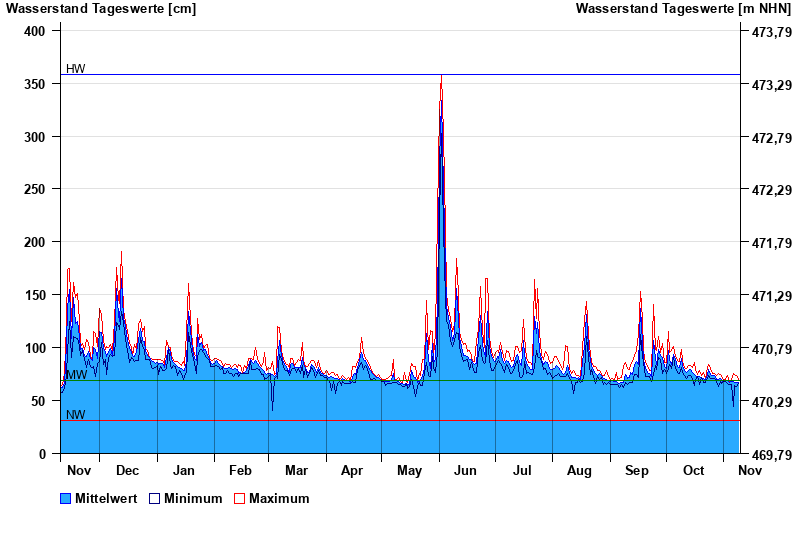This screenshot has width=800, height=550.
Task: Click the HW high-water line label
Action: click(x=76, y=69)
